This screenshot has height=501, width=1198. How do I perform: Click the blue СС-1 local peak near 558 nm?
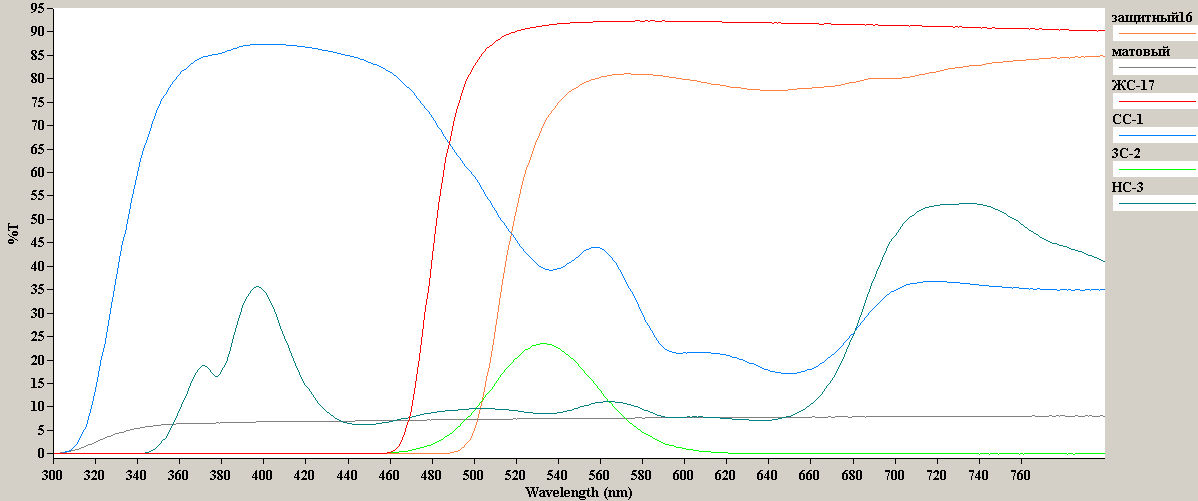[x=594, y=247]
